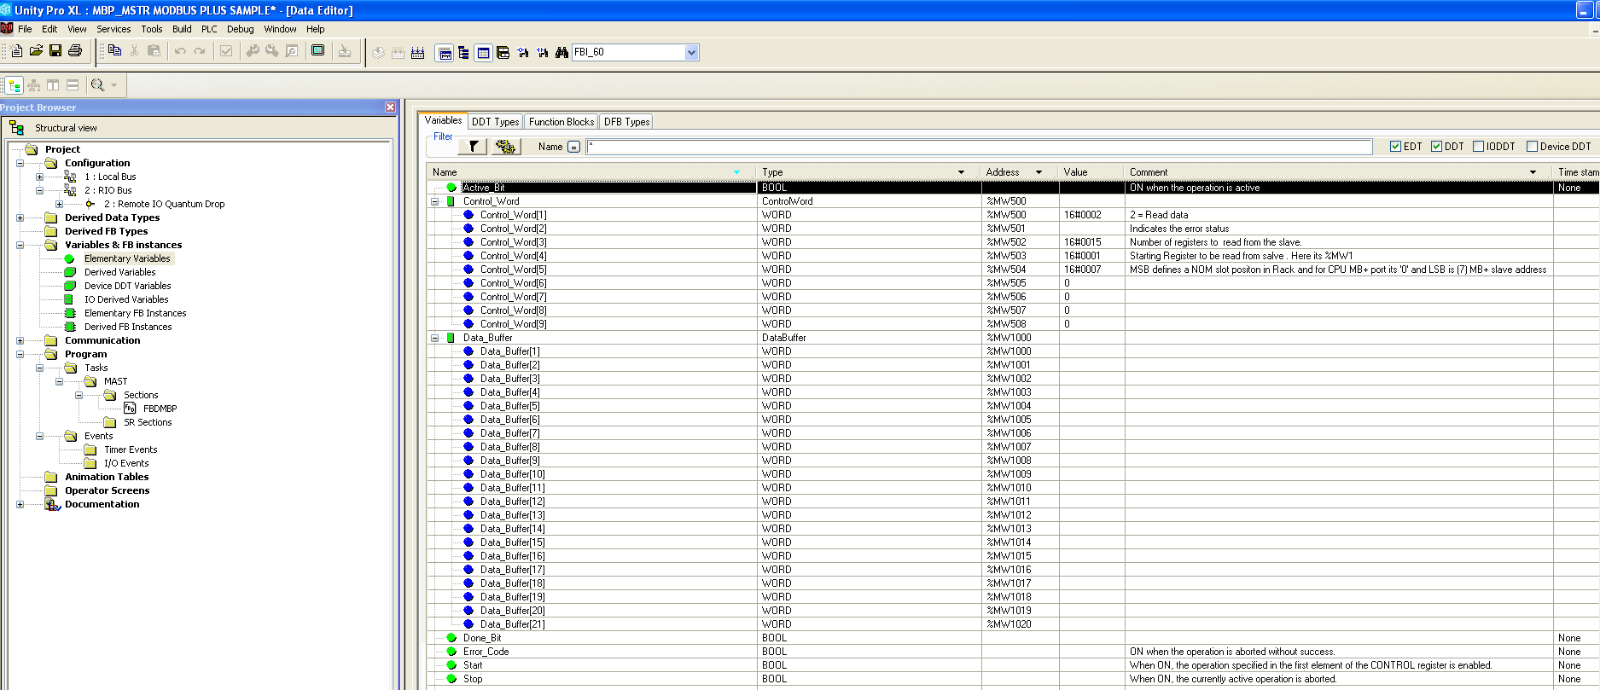
Task: Enable the IODDT filter checkbox
Action: coord(1478,146)
